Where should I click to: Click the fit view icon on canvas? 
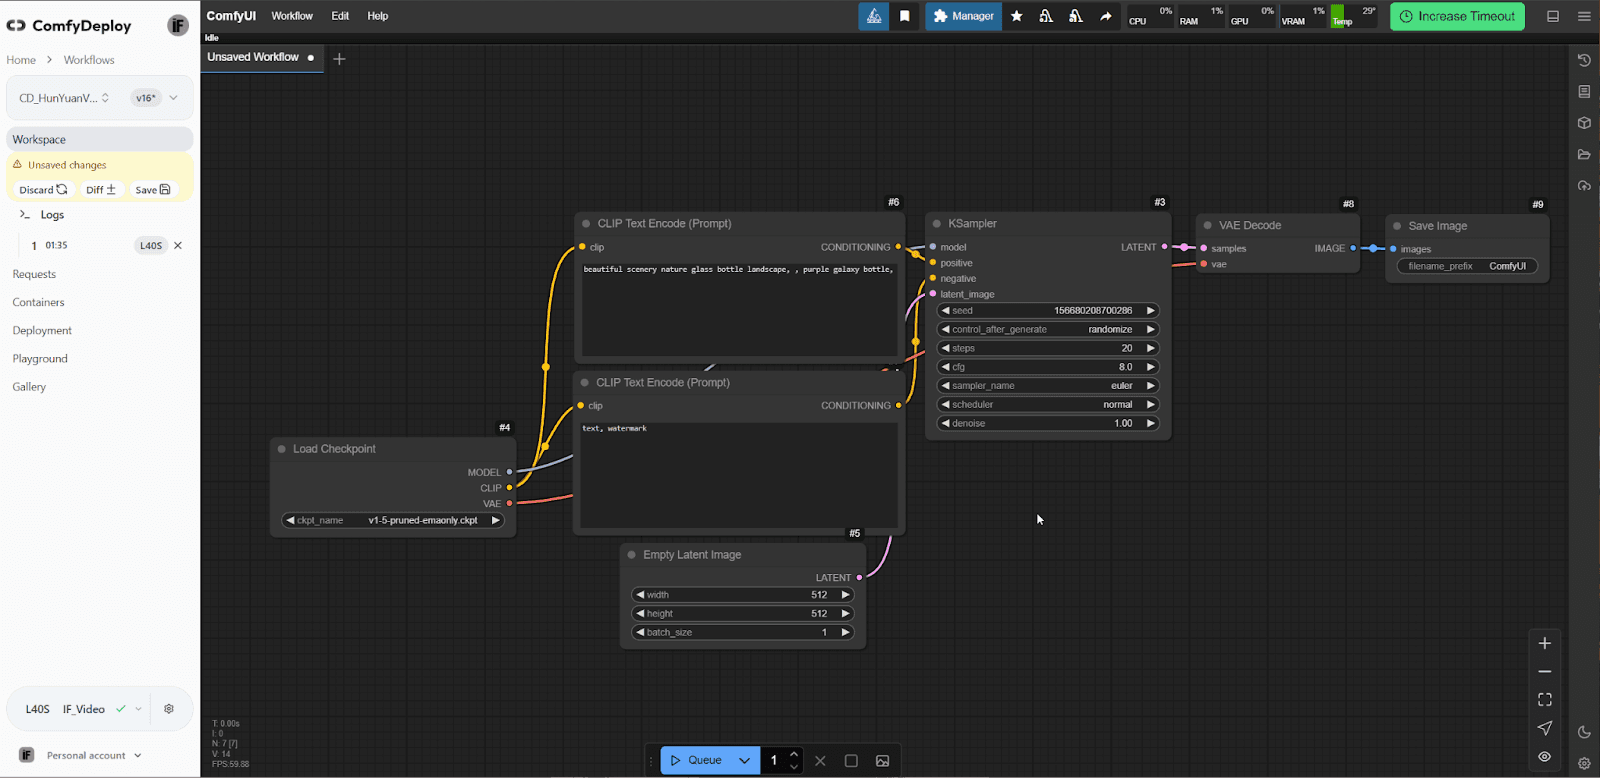[x=1545, y=700]
